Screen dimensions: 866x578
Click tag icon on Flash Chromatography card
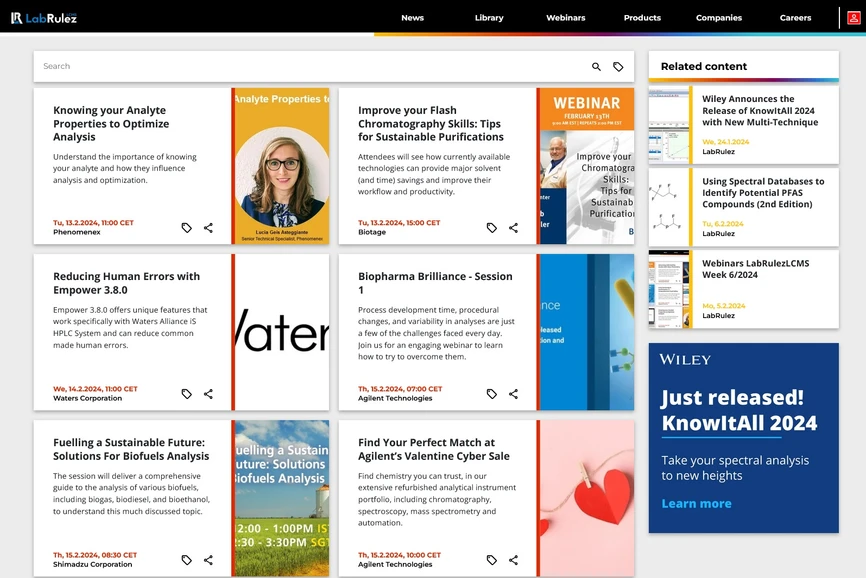tap(492, 227)
